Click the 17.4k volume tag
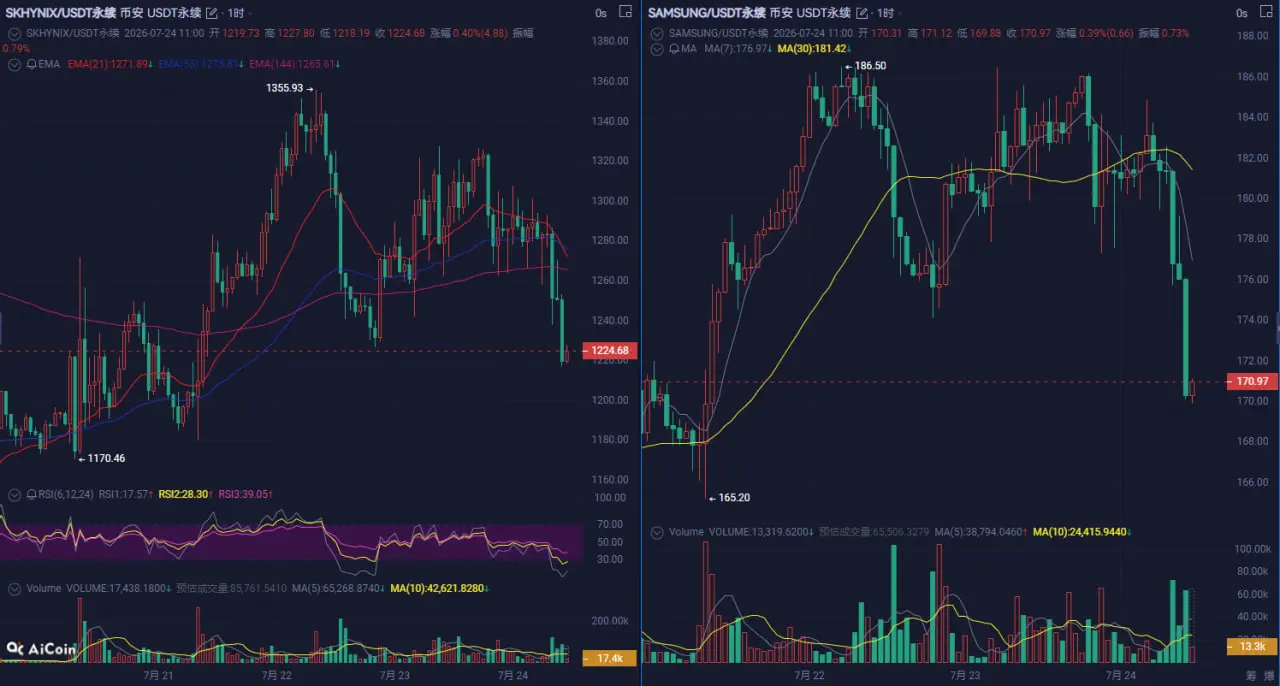This screenshot has height=686, width=1280. (611, 658)
